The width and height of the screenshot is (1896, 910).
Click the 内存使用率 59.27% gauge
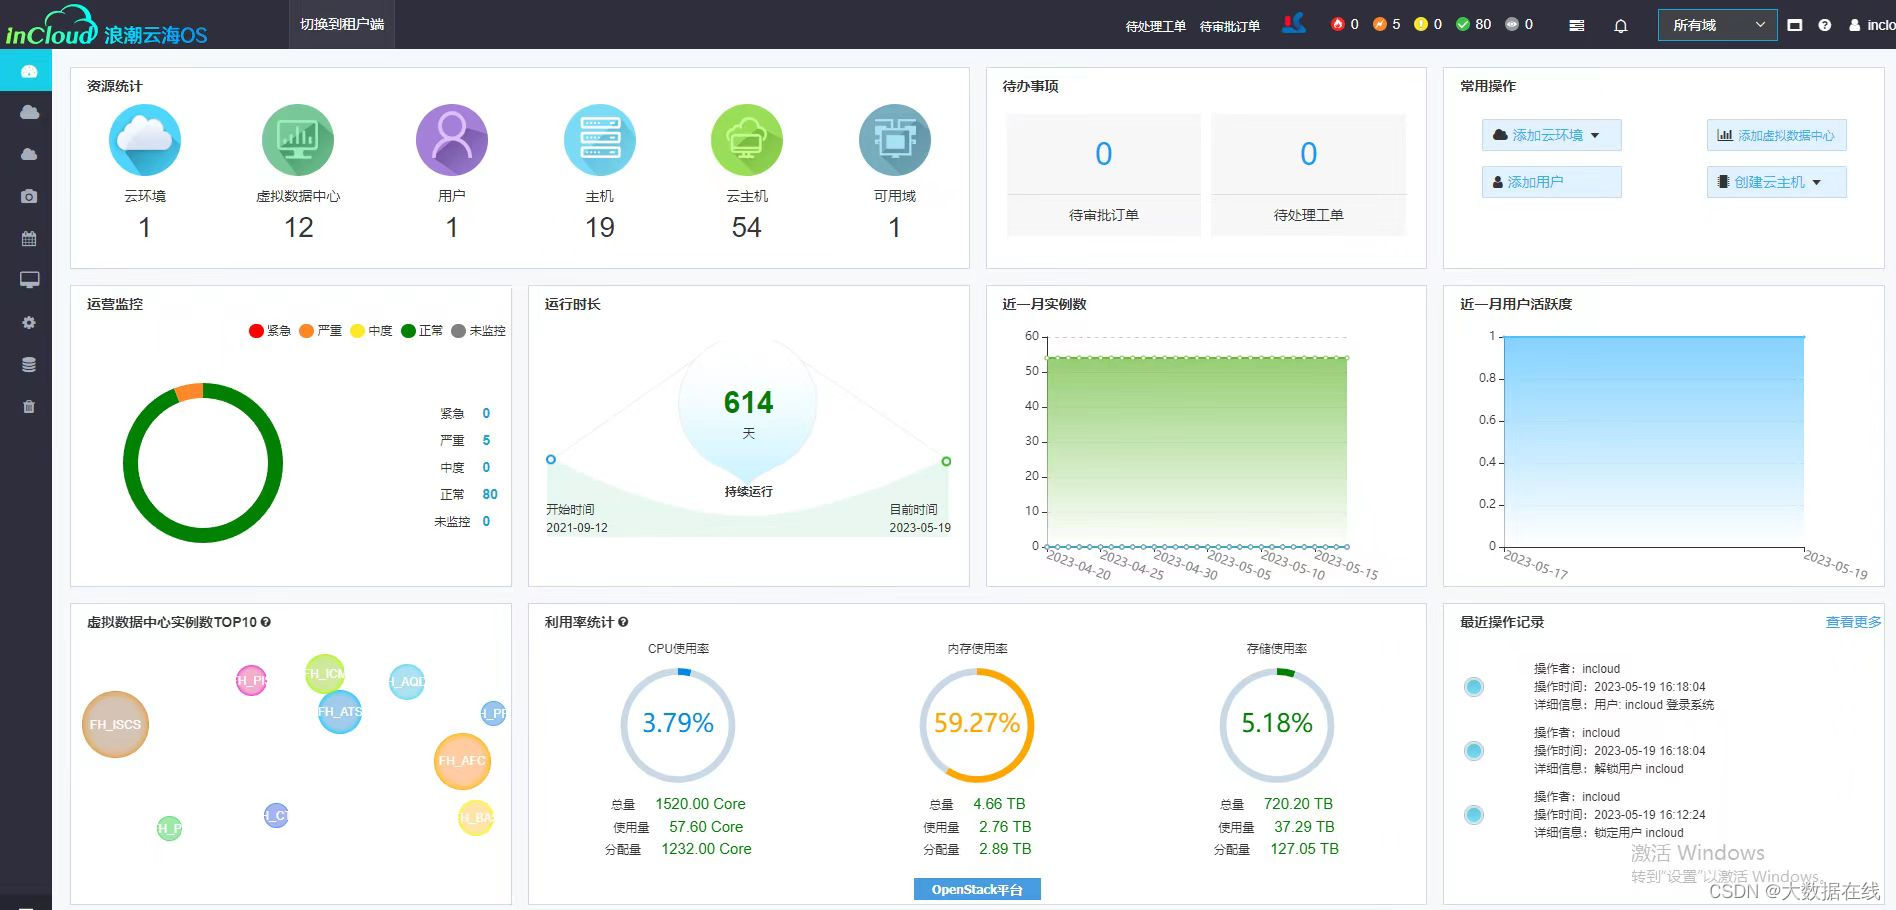coord(977,725)
